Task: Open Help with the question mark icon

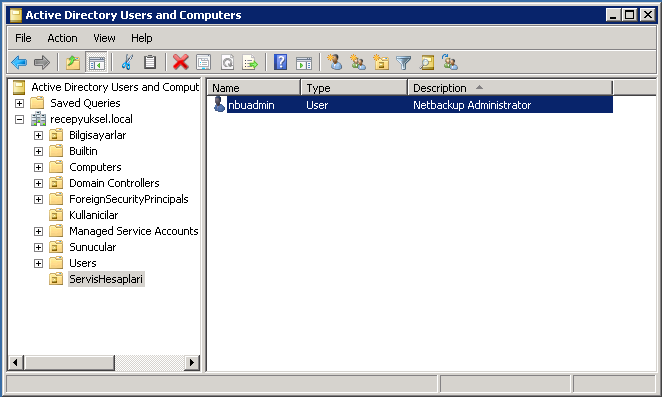Action: pyautogui.click(x=280, y=63)
